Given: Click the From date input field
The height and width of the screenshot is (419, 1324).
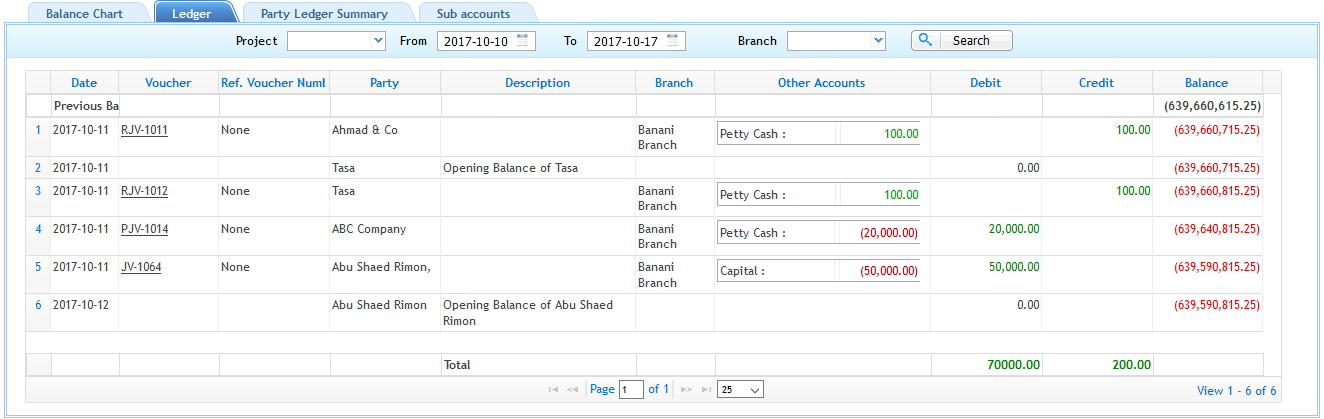Looking at the screenshot, I should [476, 41].
